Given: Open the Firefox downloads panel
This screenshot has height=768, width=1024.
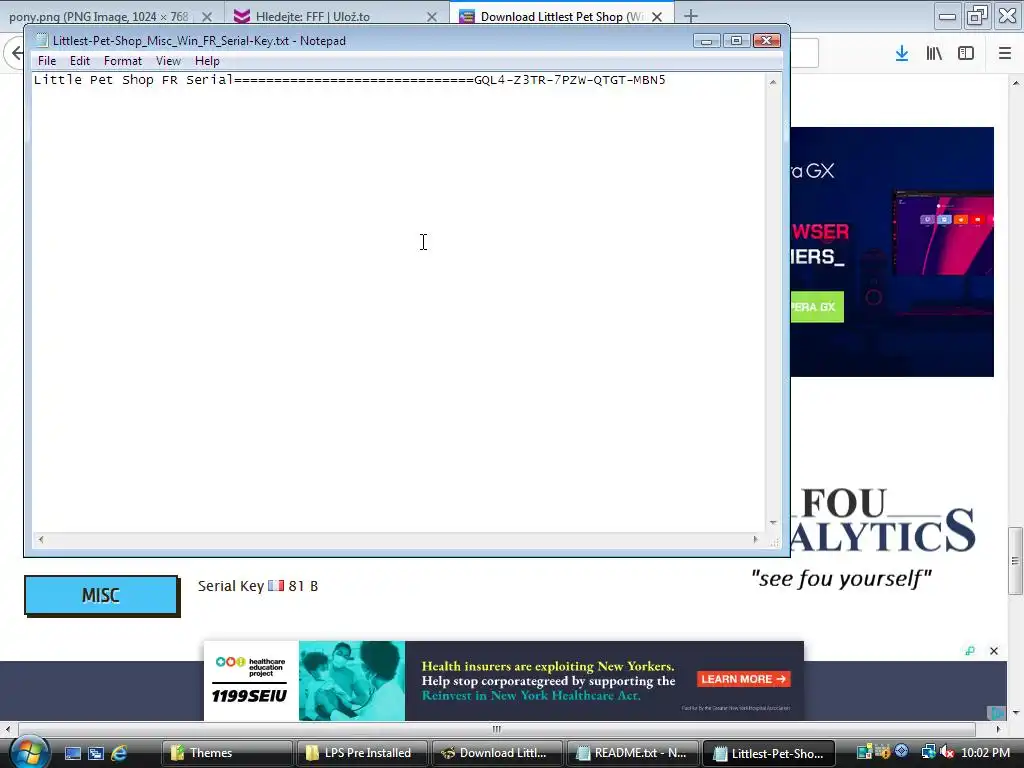Looking at the screenshot, I should [902, 53].
